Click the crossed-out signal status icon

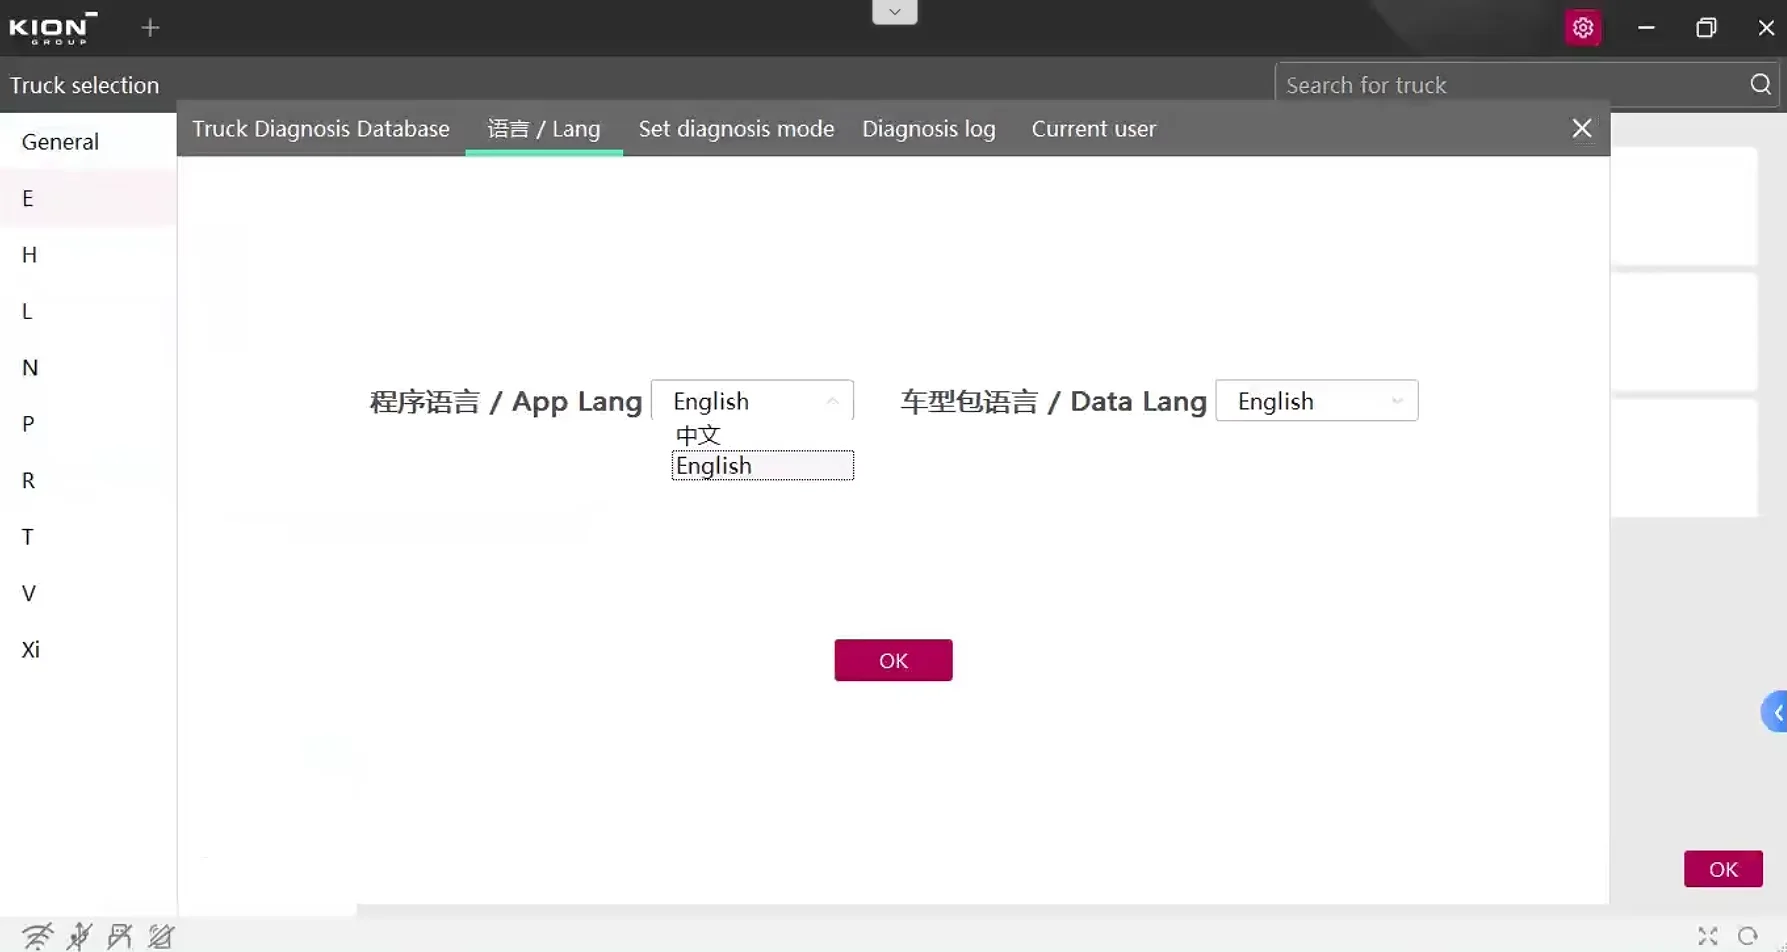[x=161, y=936]
